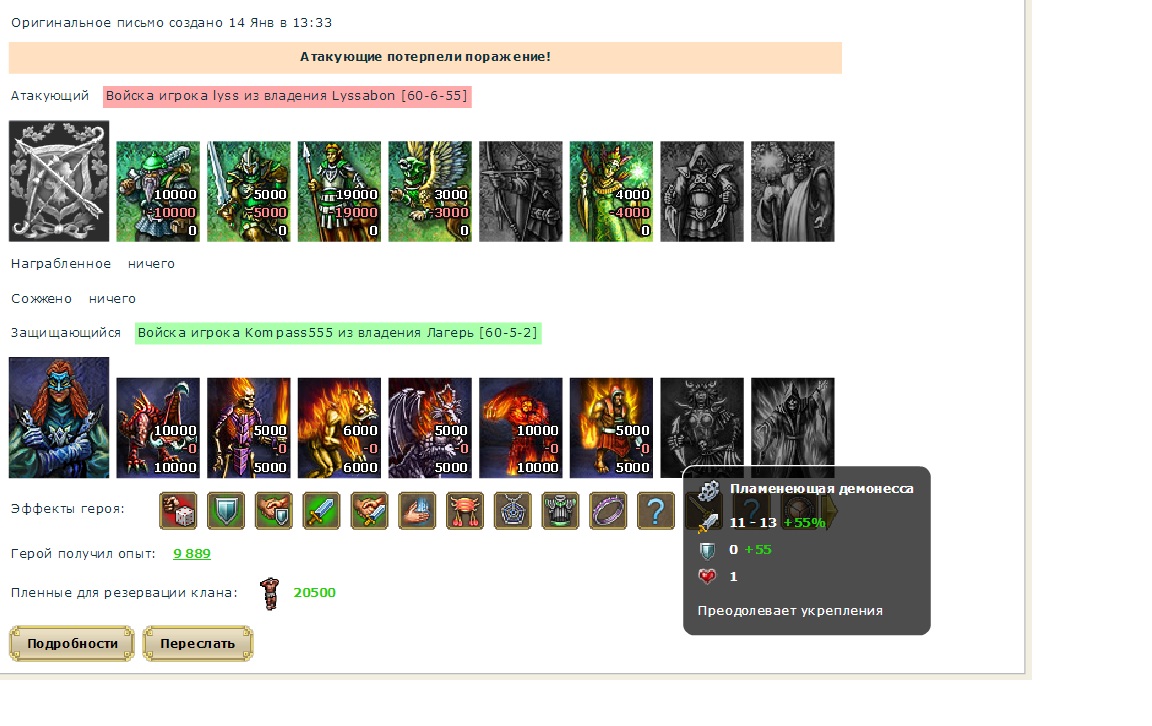
Task: Select the defender hero portrait with mask
Action: point(59,417)
